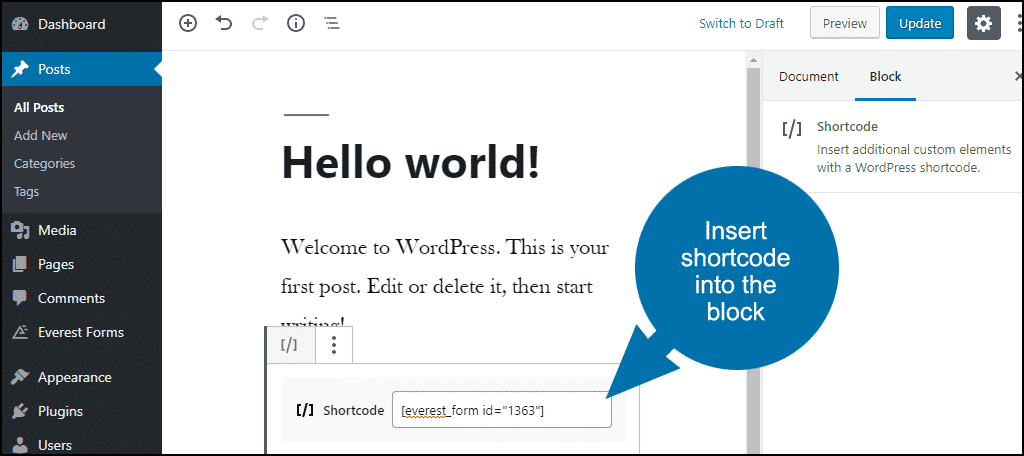Click the Add block plus icon

tap(188, 24)
